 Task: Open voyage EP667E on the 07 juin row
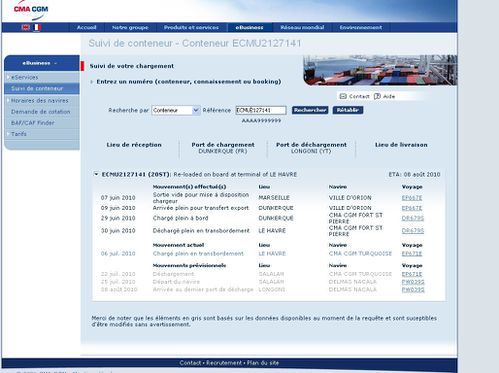tap(412, 198)
